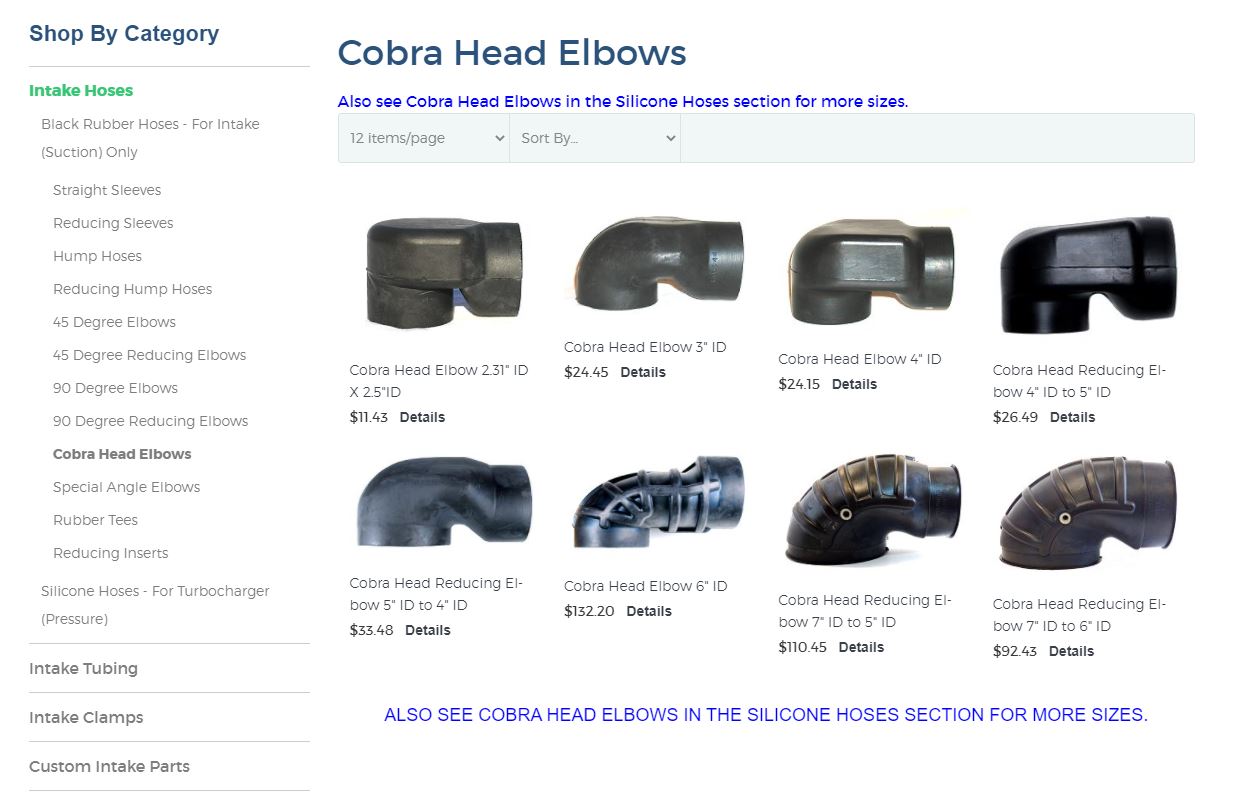The height and width of the screenshot is (794, 1239).
Task: Click Details for the $132.20 elbow
Action: [x=649, y=611]
